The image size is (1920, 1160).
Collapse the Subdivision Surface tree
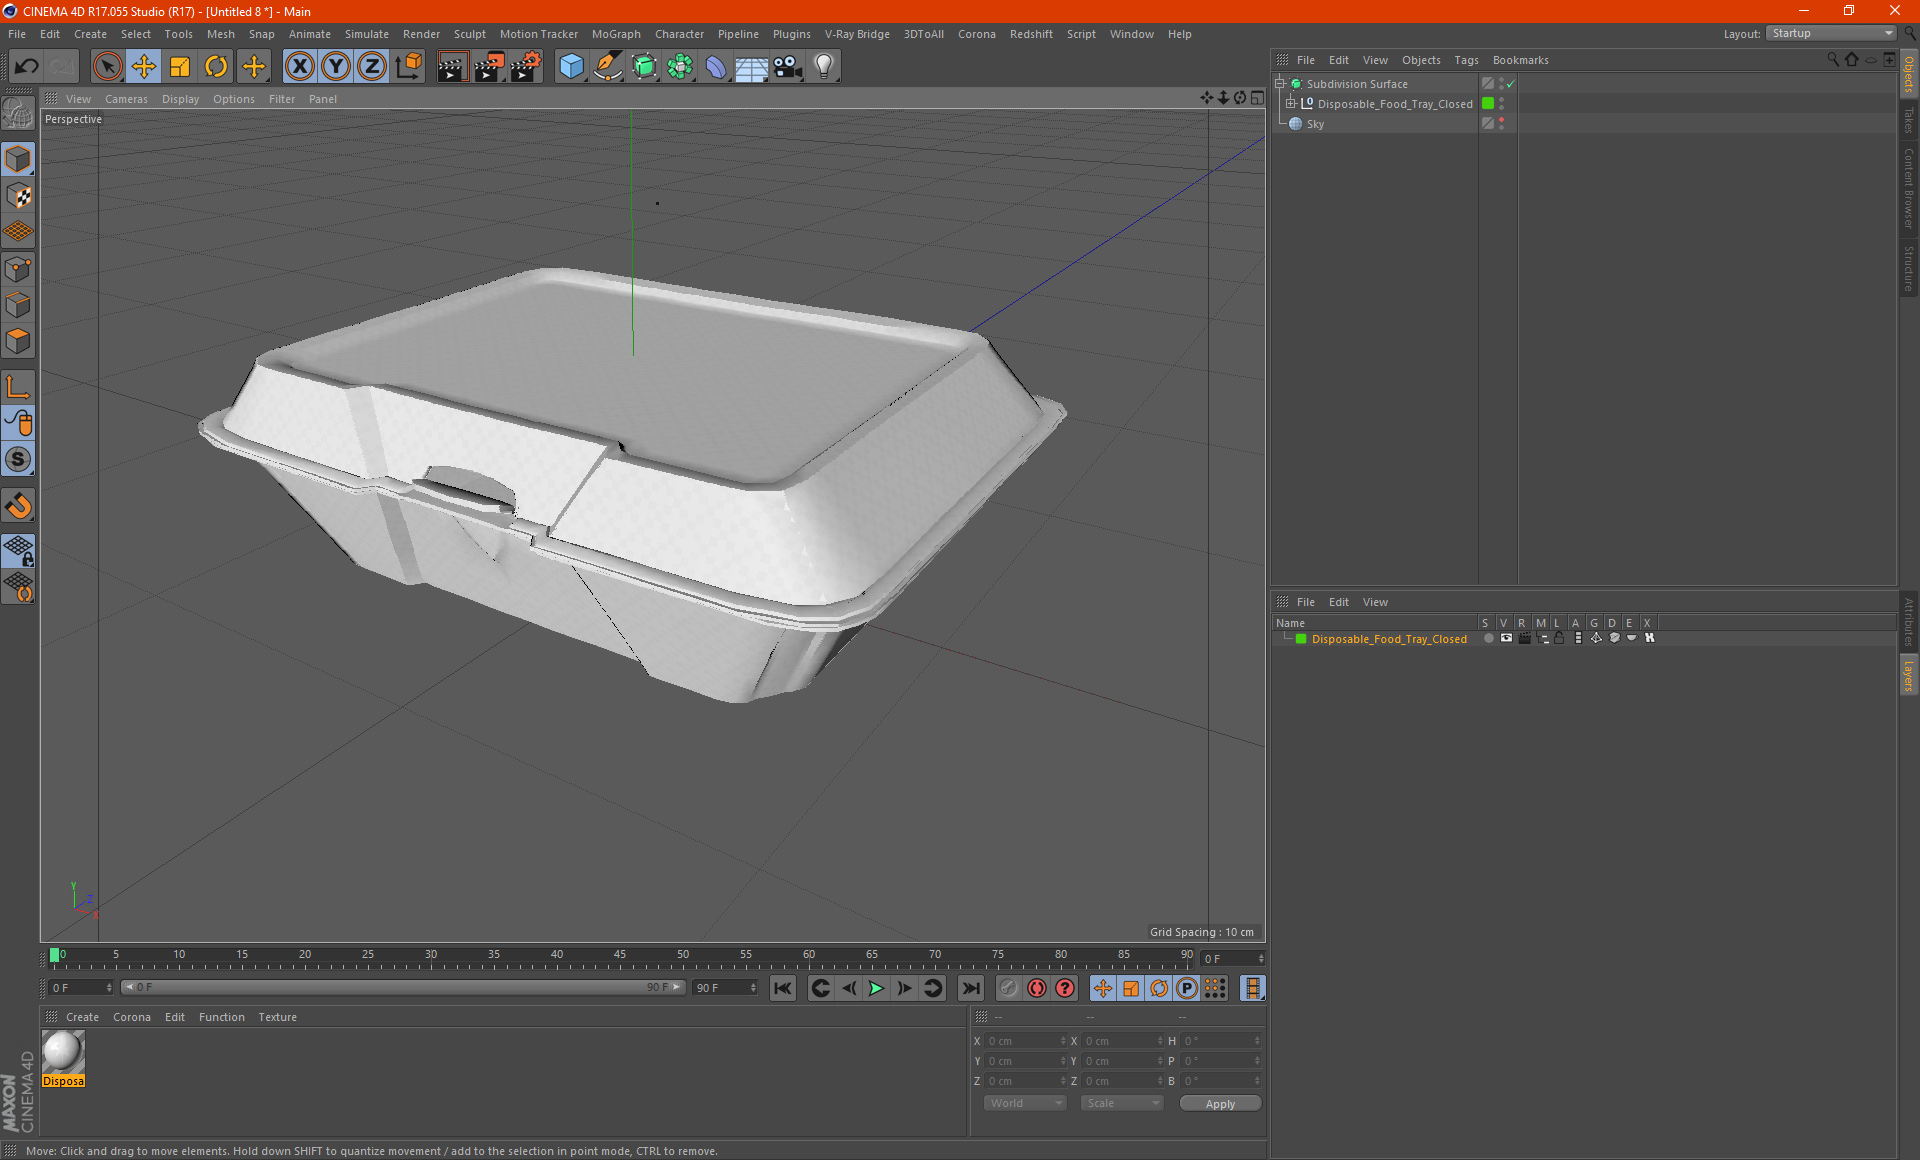tap(1279, 84)
